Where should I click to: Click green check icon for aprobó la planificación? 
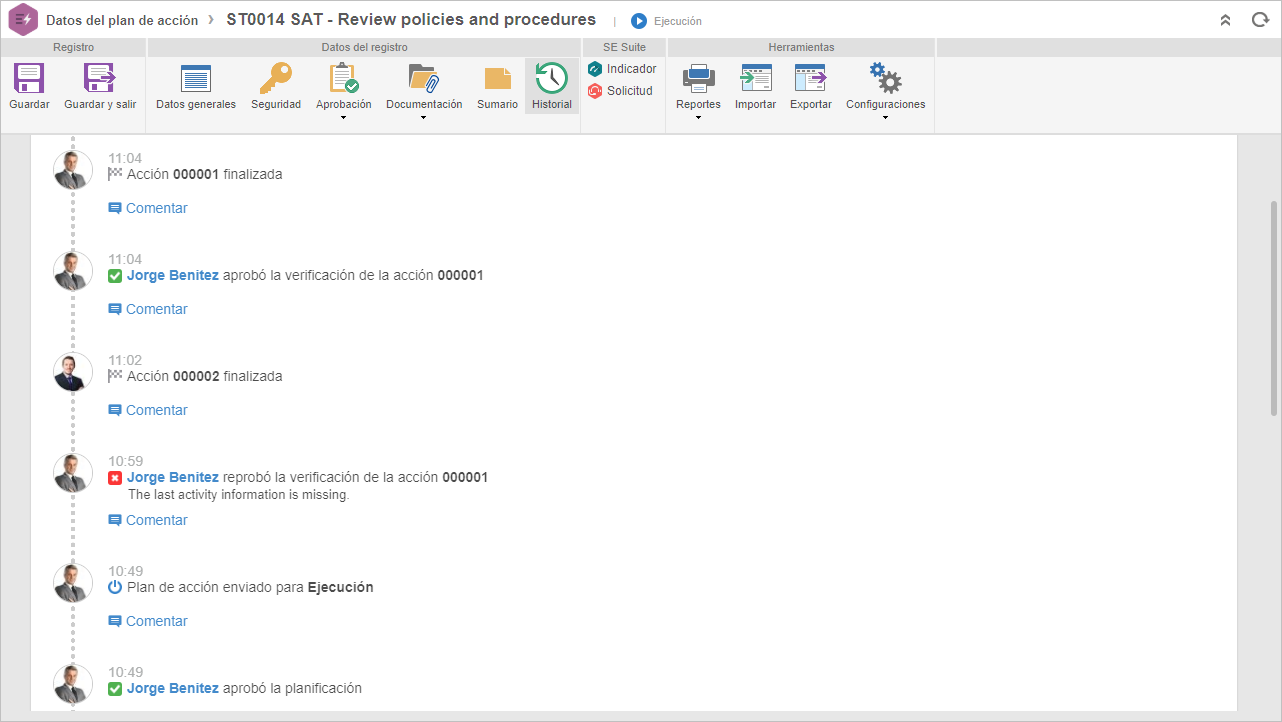115,689
